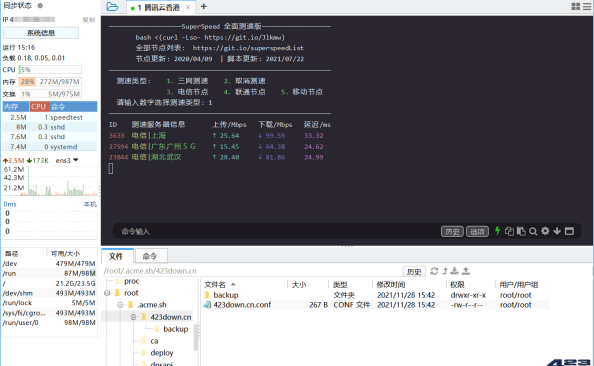Copy the IP address via 复制
This screenshot has height=366, width=594.
pyautogui.click(x=89, y=20)
